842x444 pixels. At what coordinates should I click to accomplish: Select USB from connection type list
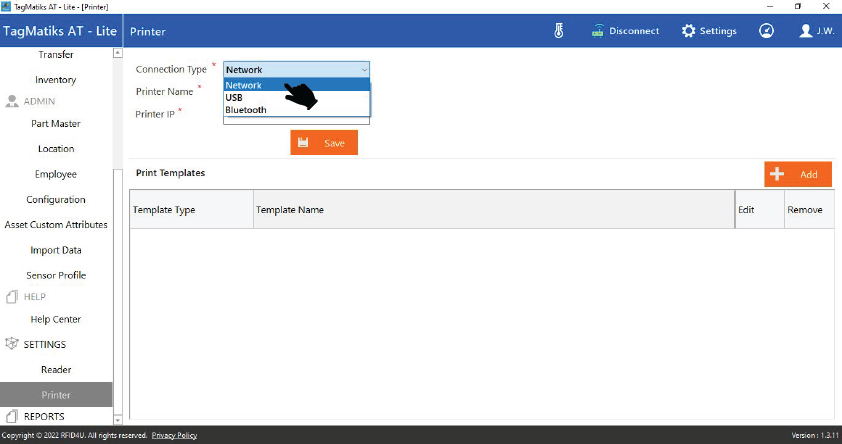pos(235,98)
